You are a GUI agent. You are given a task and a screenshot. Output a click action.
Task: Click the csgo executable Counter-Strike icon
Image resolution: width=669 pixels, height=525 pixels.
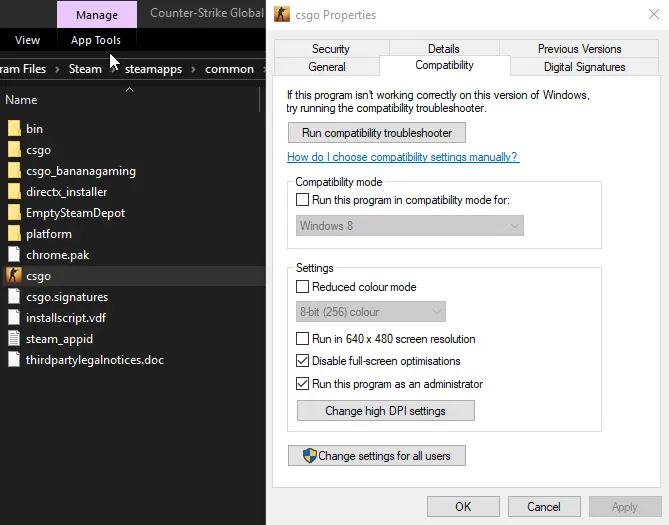(14, 275)
